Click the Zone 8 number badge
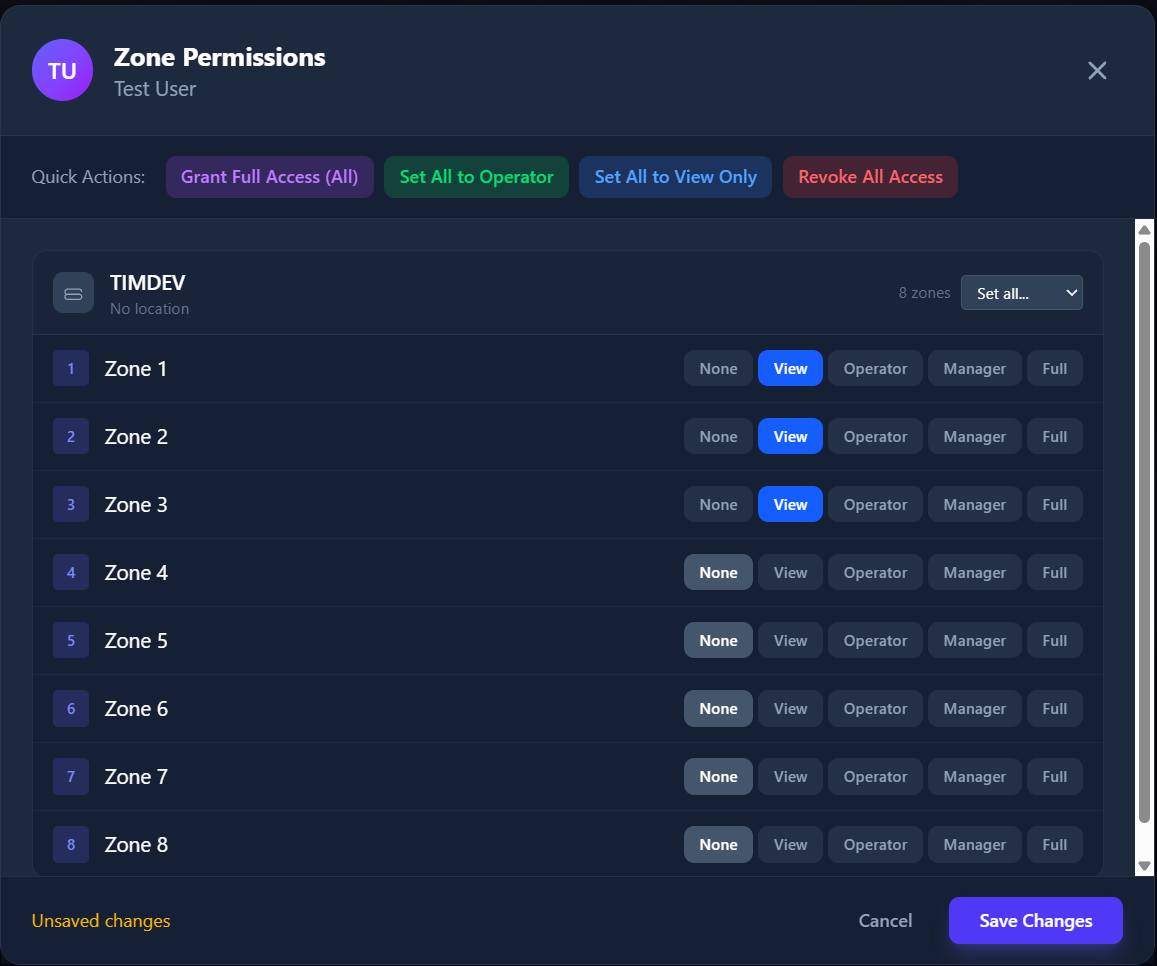1157x966 pixels. [x=71, y=845]
